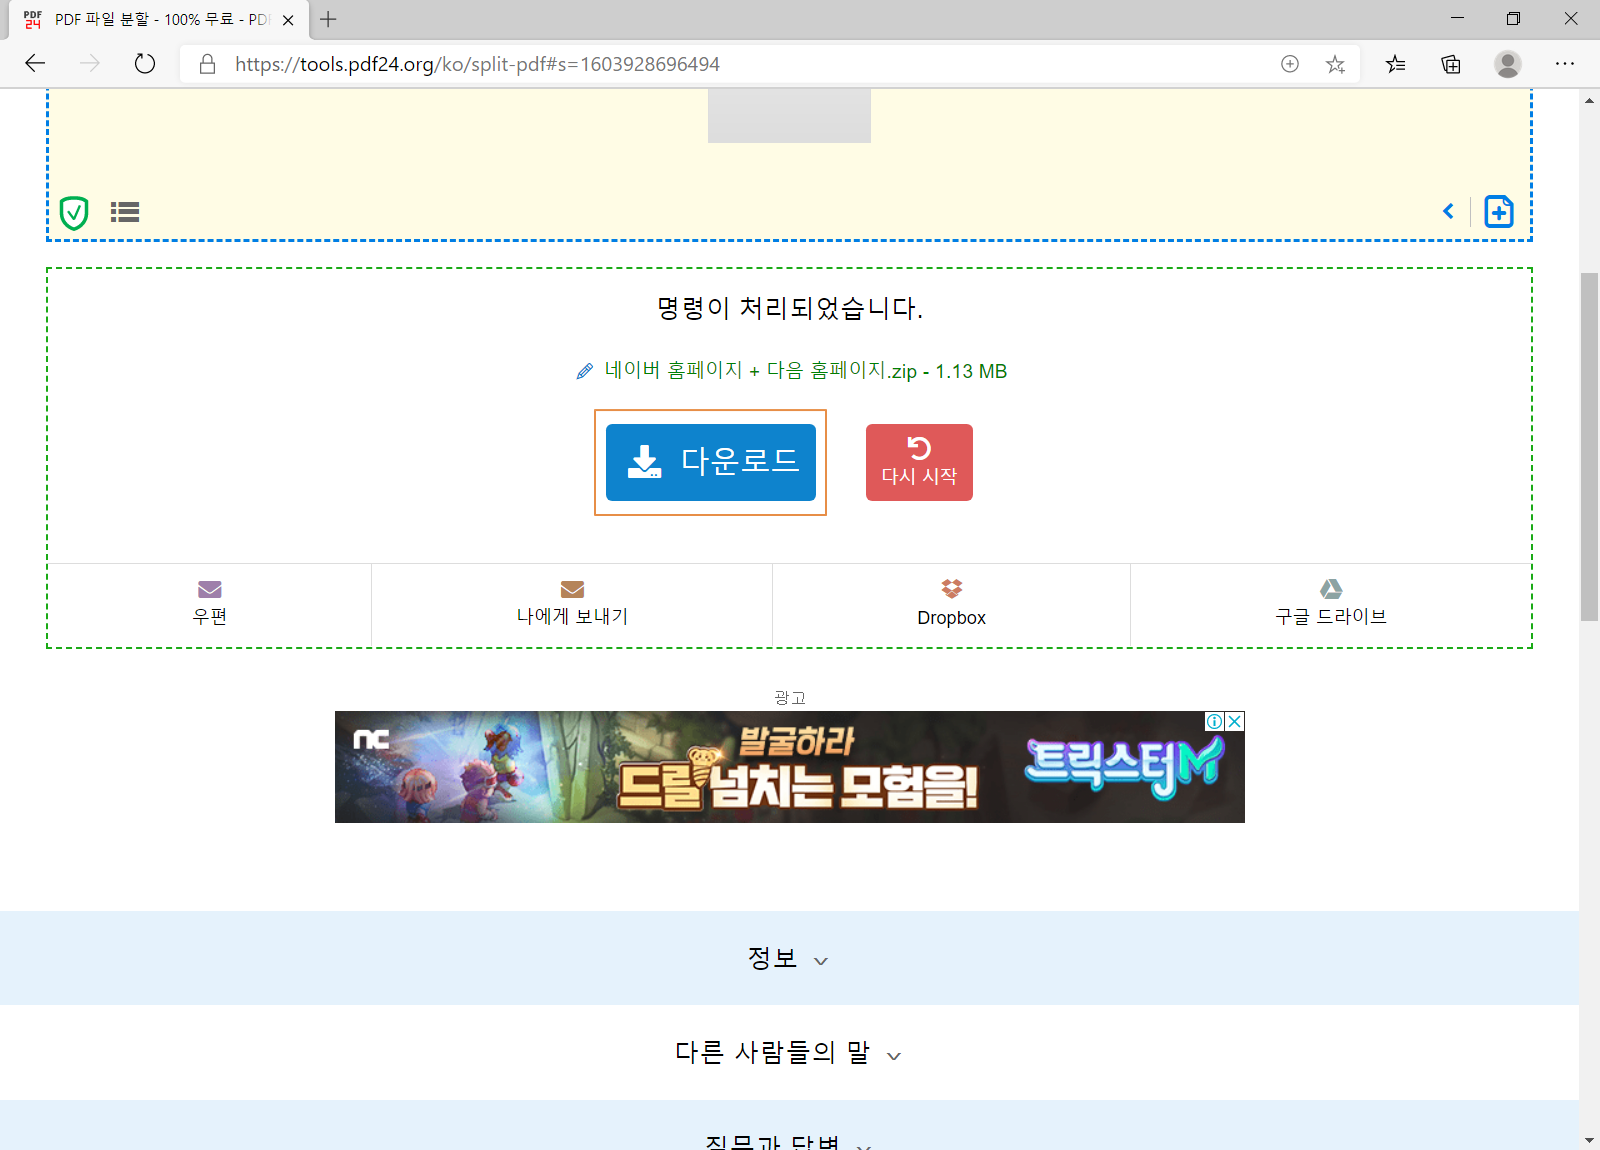The height and width of the screenshot is (1150, 1600).
Task: Expand the 정보 section
Action: pos(789,957)
